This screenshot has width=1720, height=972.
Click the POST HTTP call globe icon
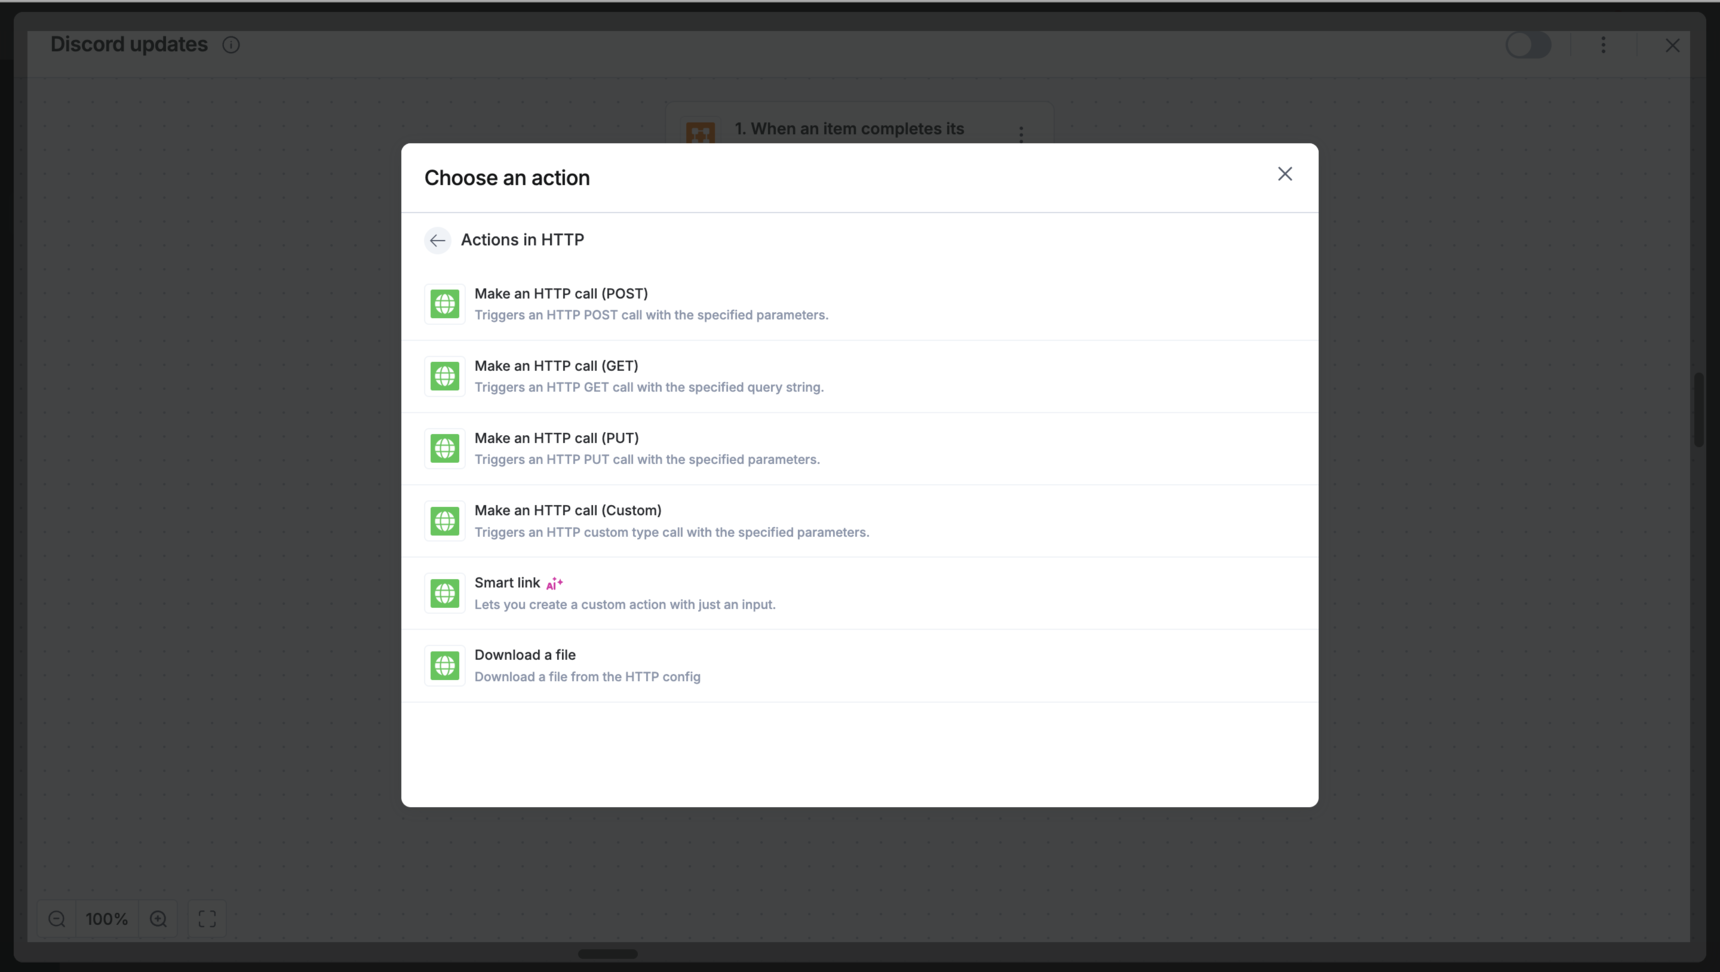click(445, 304)
